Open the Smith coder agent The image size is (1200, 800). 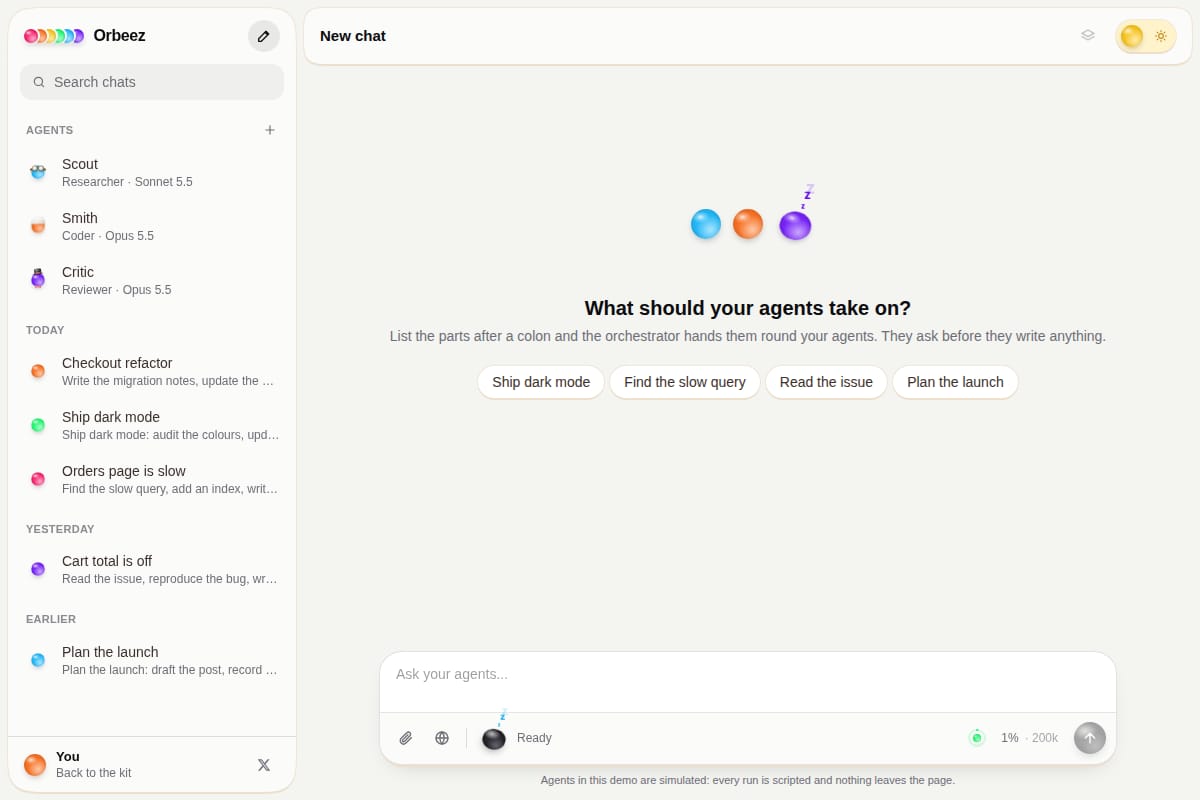(x=152, y=226)
